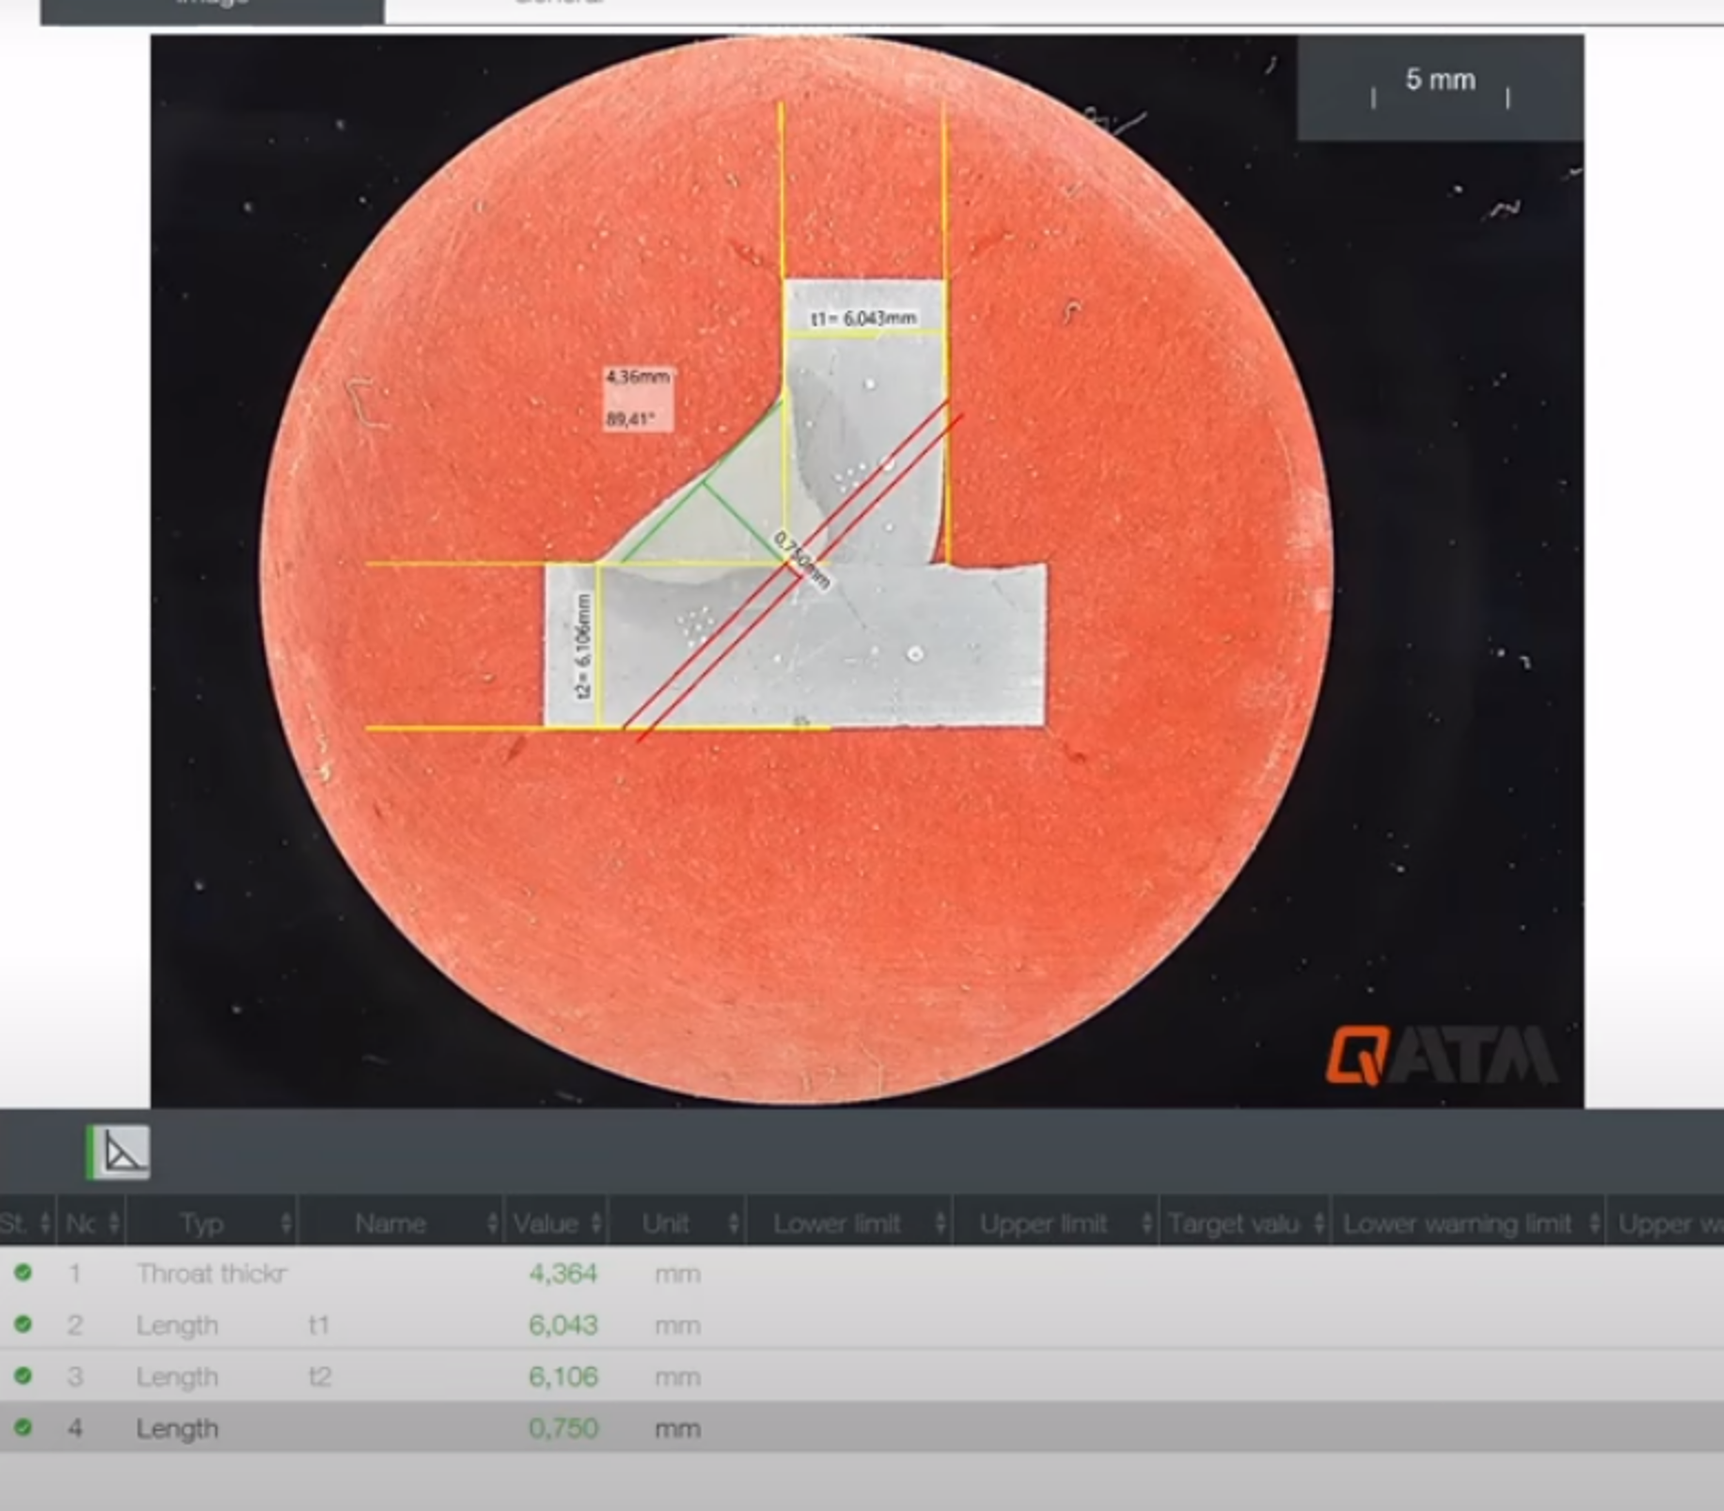Select the Throat thickness measurement row

(211, 1273)
